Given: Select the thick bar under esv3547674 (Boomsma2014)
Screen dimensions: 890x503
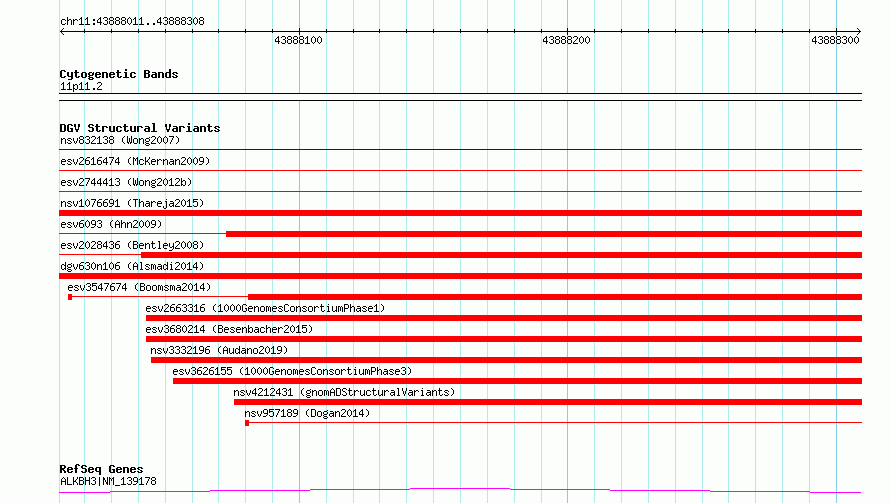Looking at the screenshot, I should click(x=555, y=297).
